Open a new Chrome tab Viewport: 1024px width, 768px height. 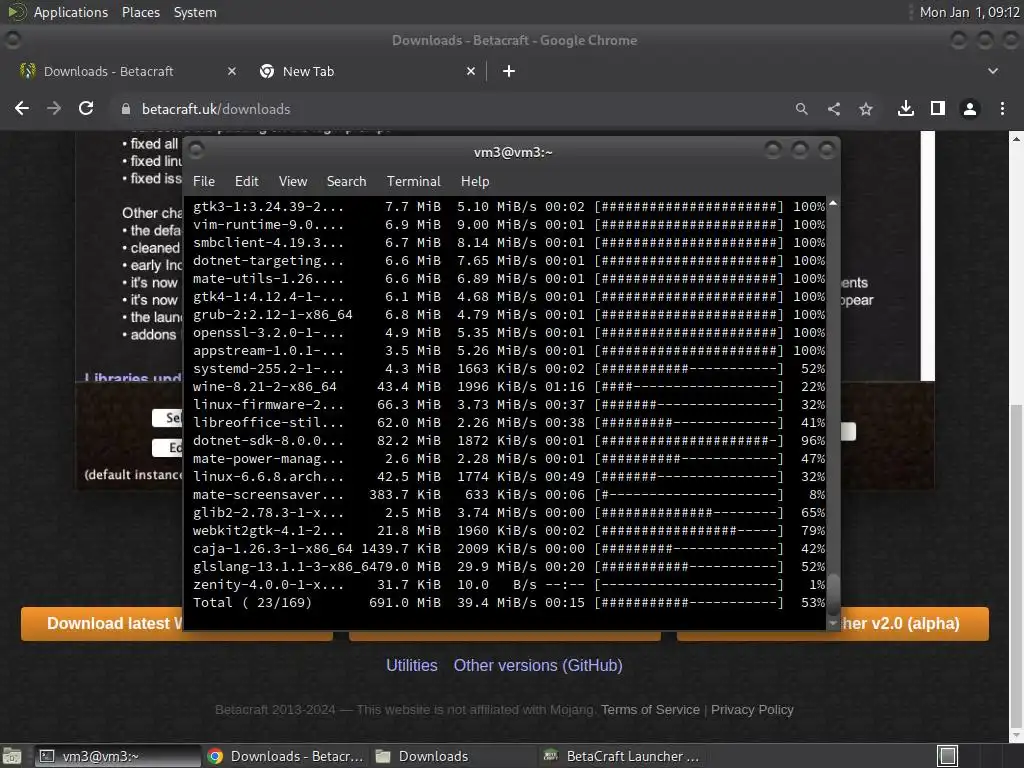point(509,71)
